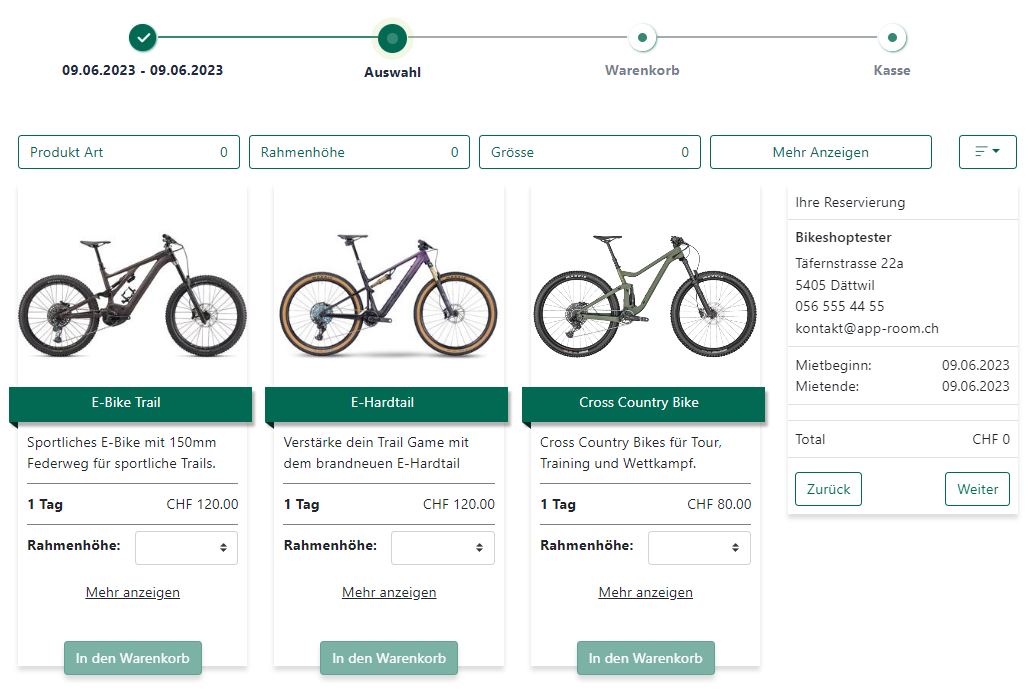Show more details for Cross Country Bike
1033x691 pixels.
point(645,592)
